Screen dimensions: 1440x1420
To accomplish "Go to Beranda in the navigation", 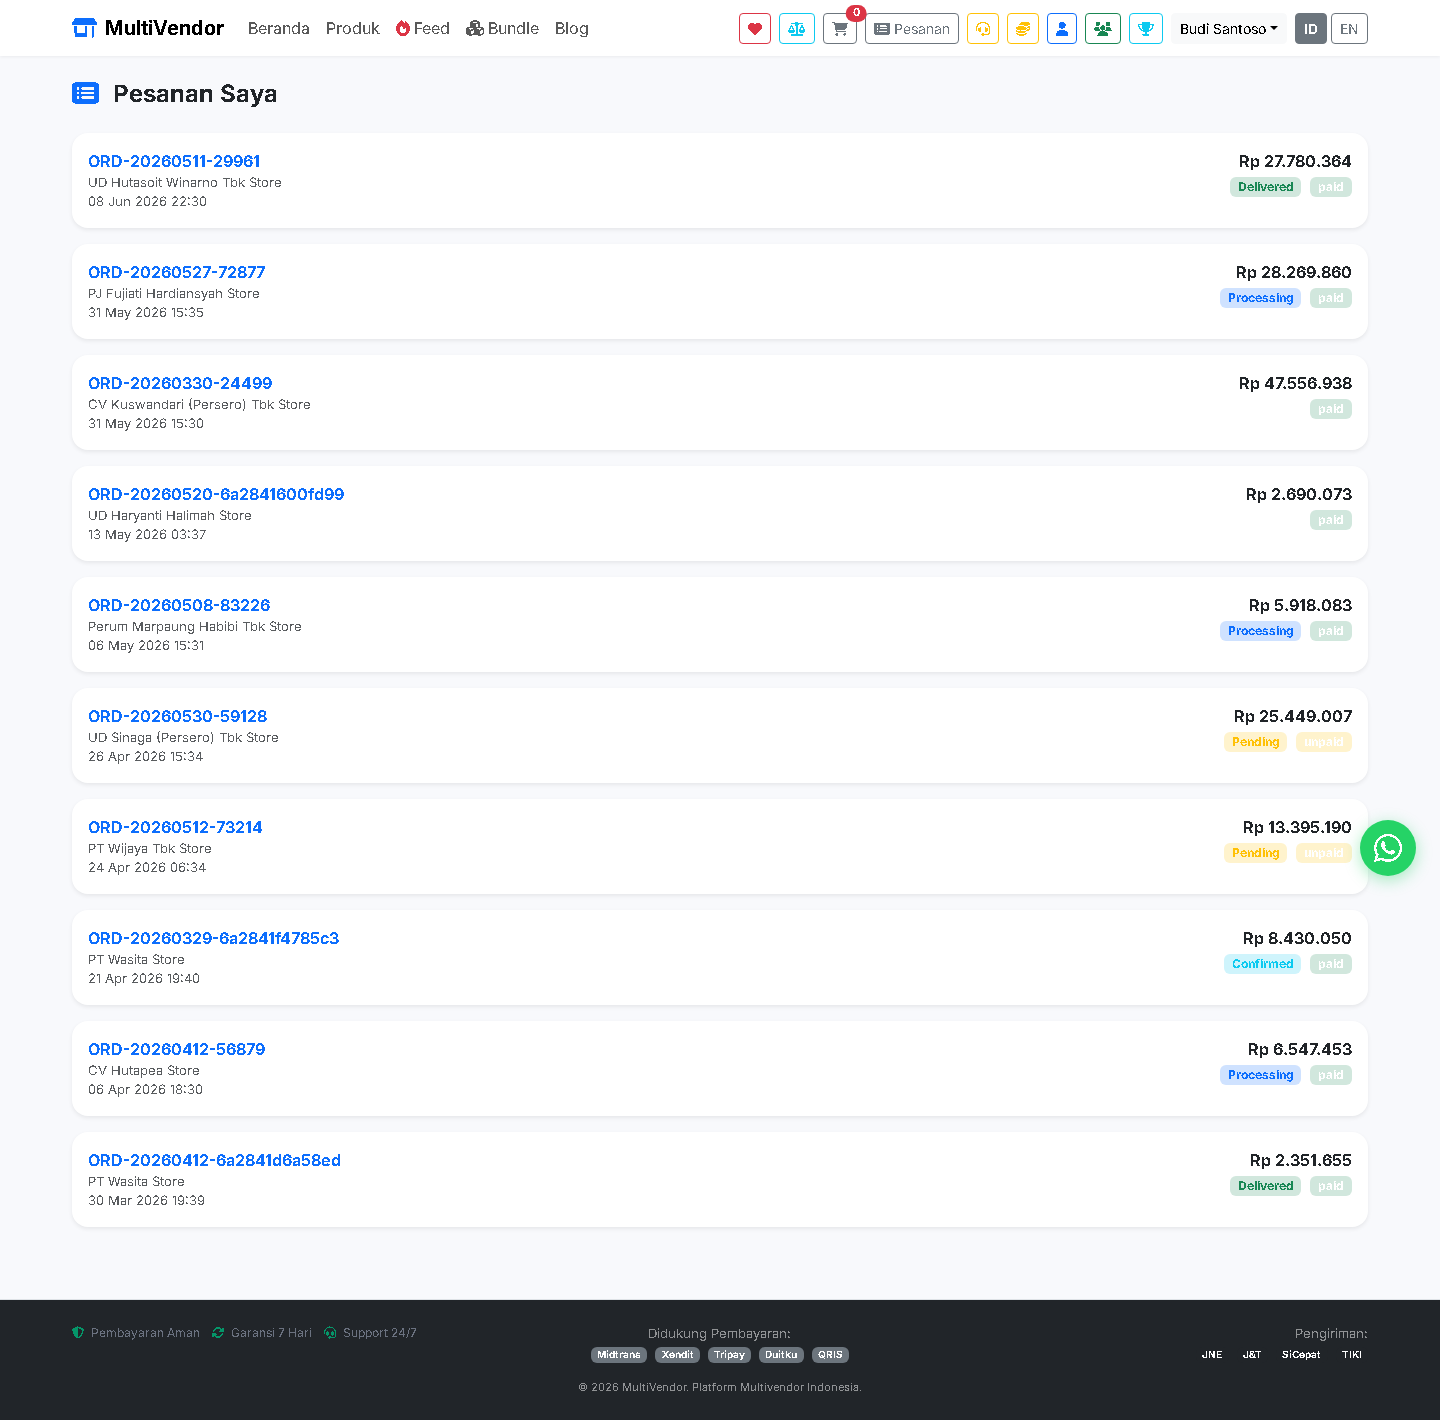I will click(279, 28).
